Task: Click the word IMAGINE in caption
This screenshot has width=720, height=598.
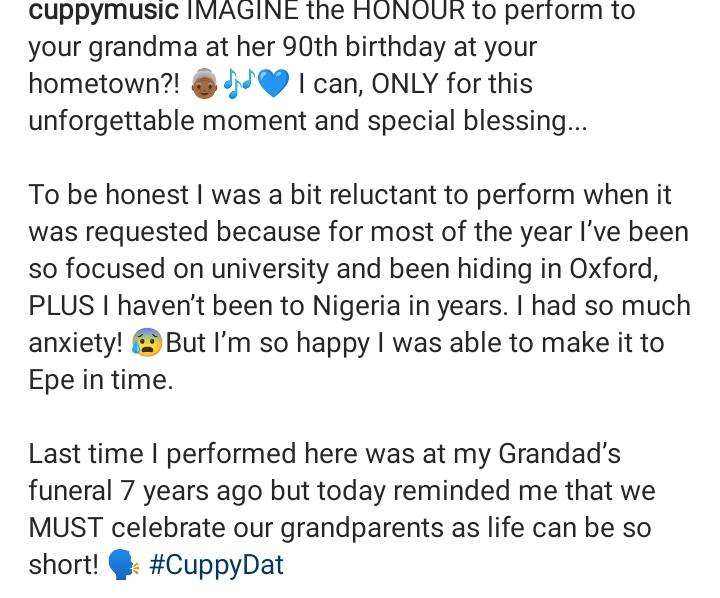Action: click(242, 10)
